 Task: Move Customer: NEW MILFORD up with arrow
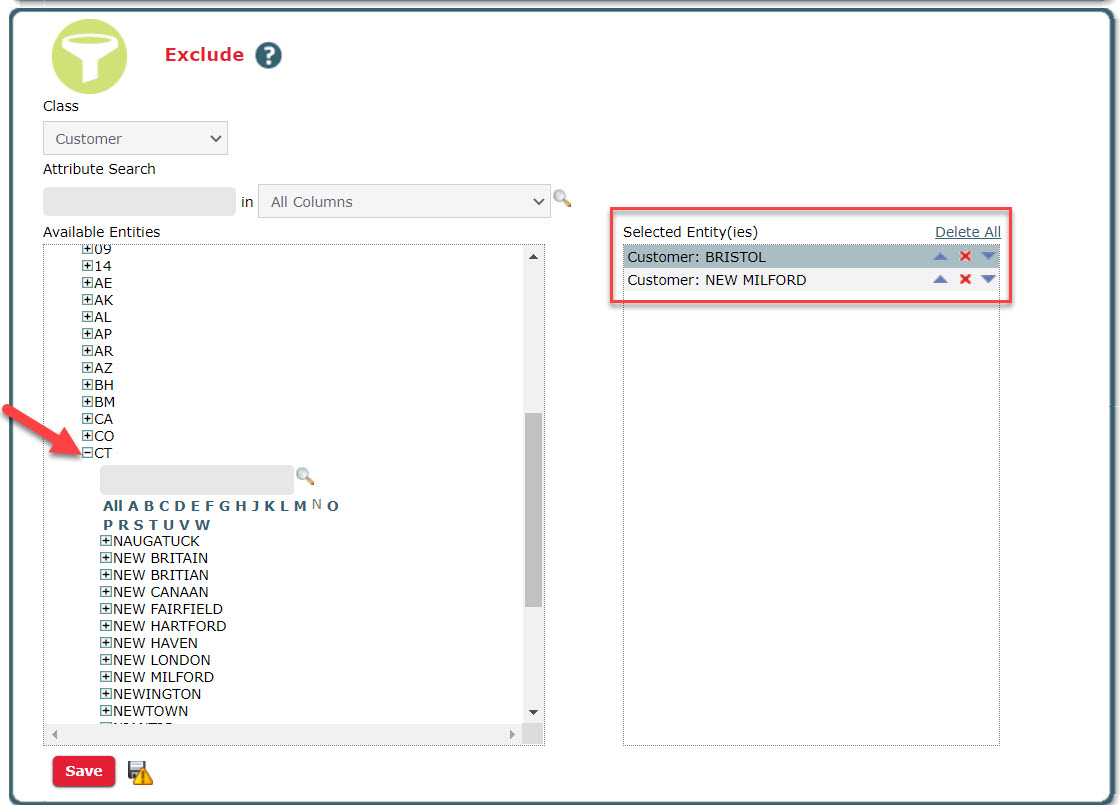[940, 280]
